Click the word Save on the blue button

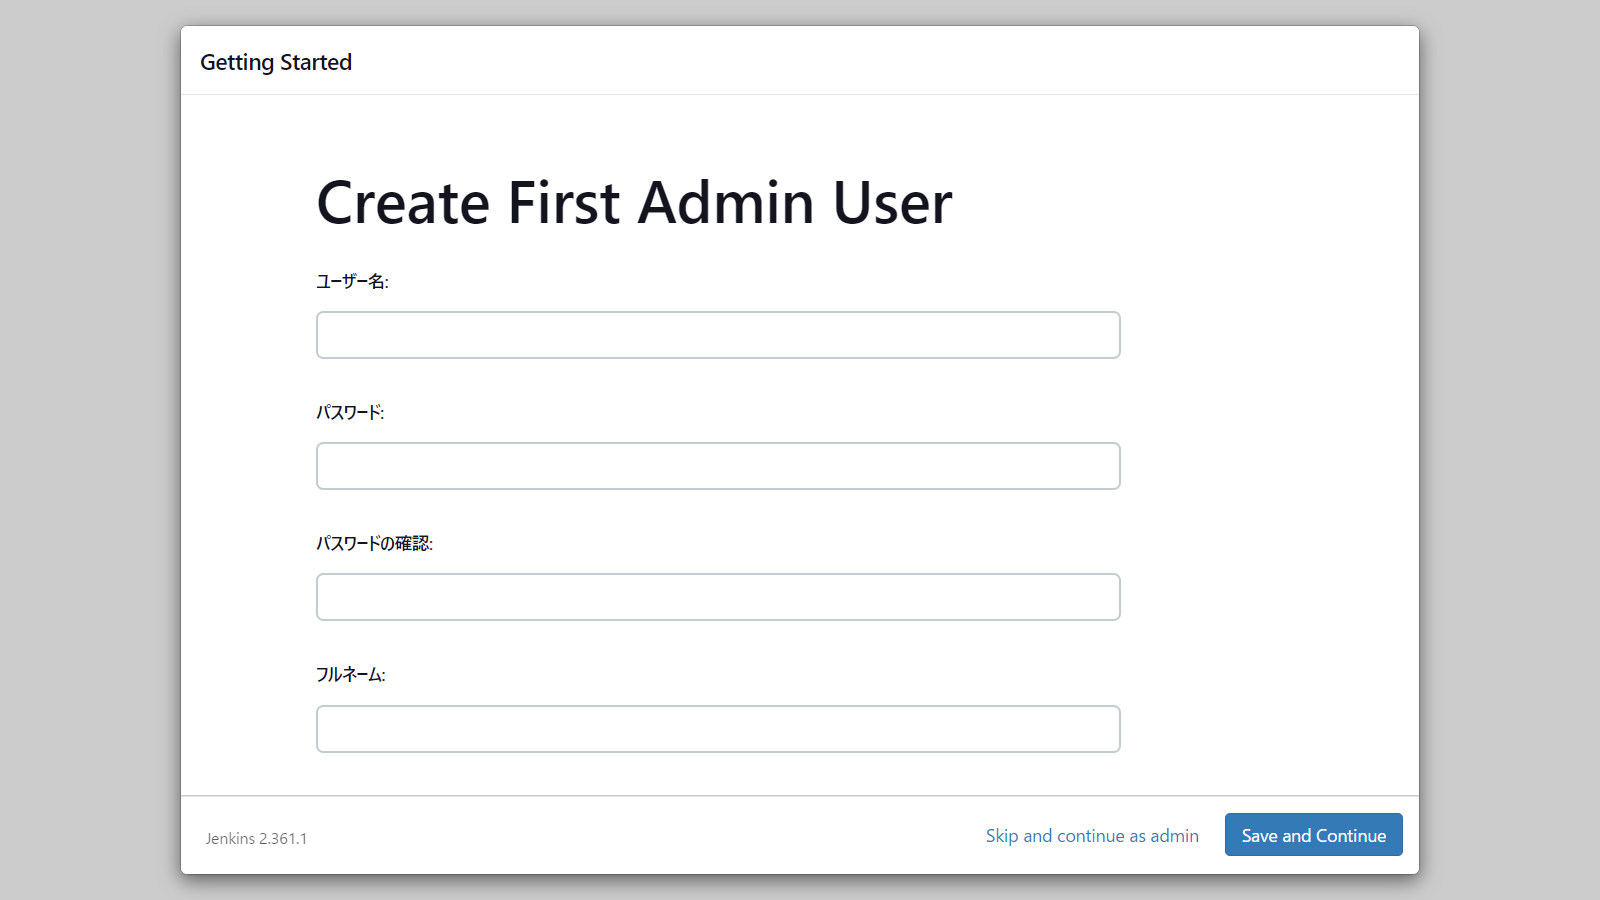(x=1259, y=836)
